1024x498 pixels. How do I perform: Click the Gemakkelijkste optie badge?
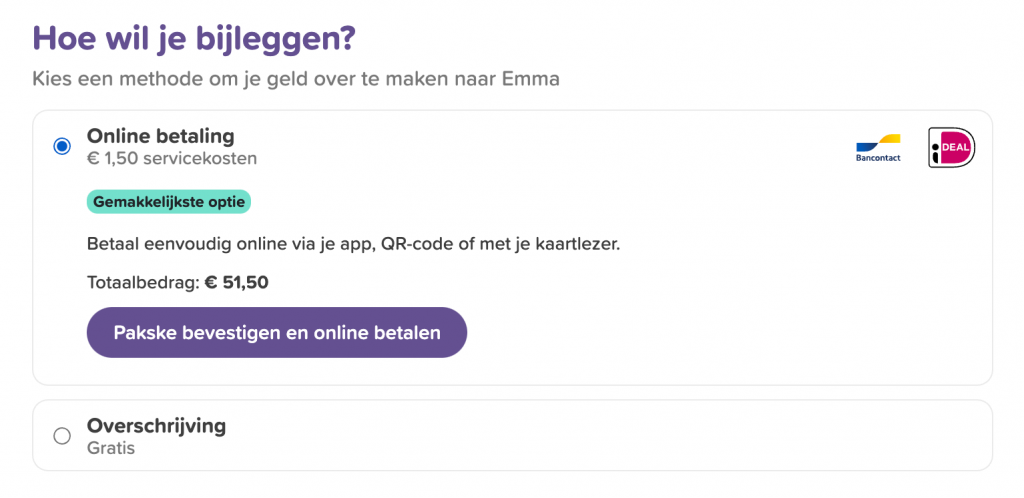coord(168,202)
